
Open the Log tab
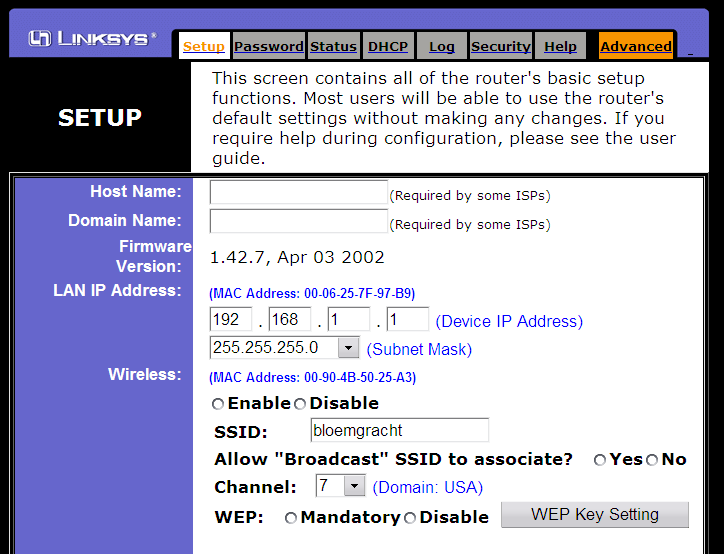click(x=441, y=46)
